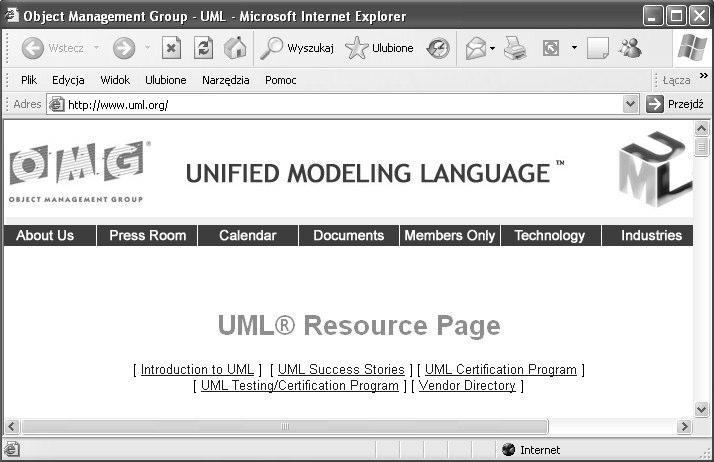Viewport: 714px width, 462px height.
Task: Click the status bar page icon
Action: 12,449
